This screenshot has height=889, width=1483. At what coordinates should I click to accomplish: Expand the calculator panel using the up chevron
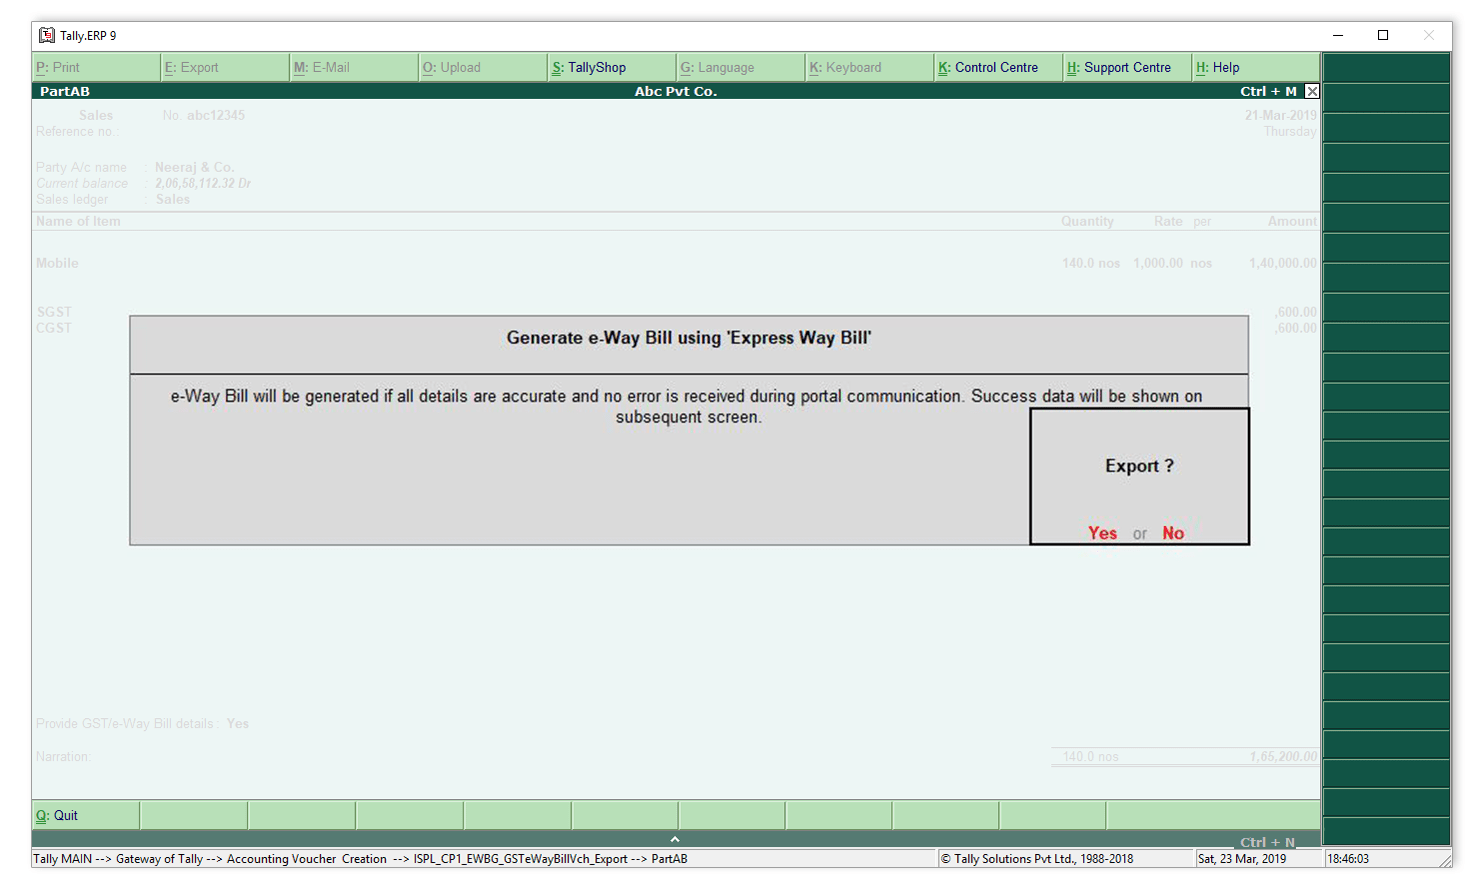tap(675, 839)
